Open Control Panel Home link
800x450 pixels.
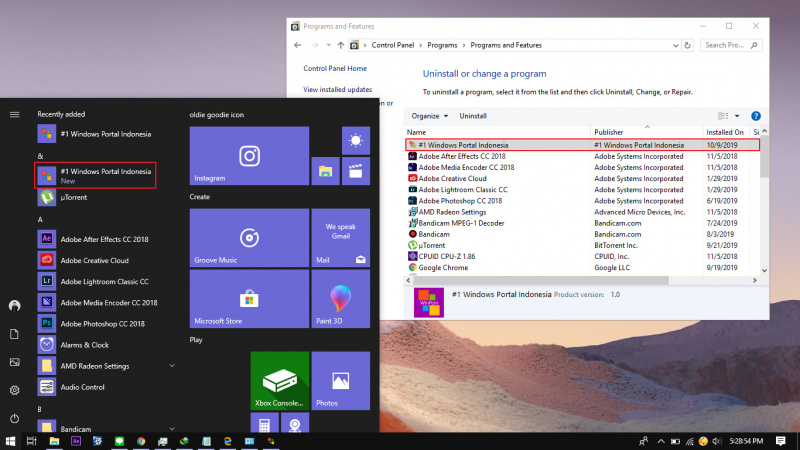coord(335,68)
